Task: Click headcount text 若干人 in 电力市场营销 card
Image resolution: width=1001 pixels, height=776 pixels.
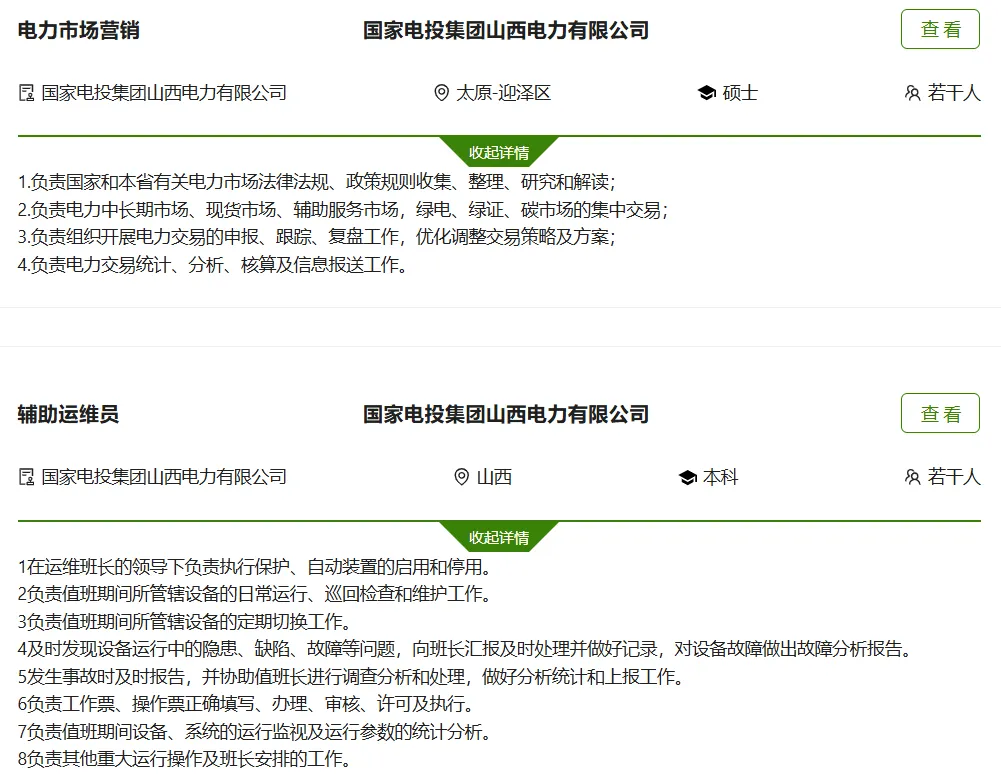Action: 954,93
